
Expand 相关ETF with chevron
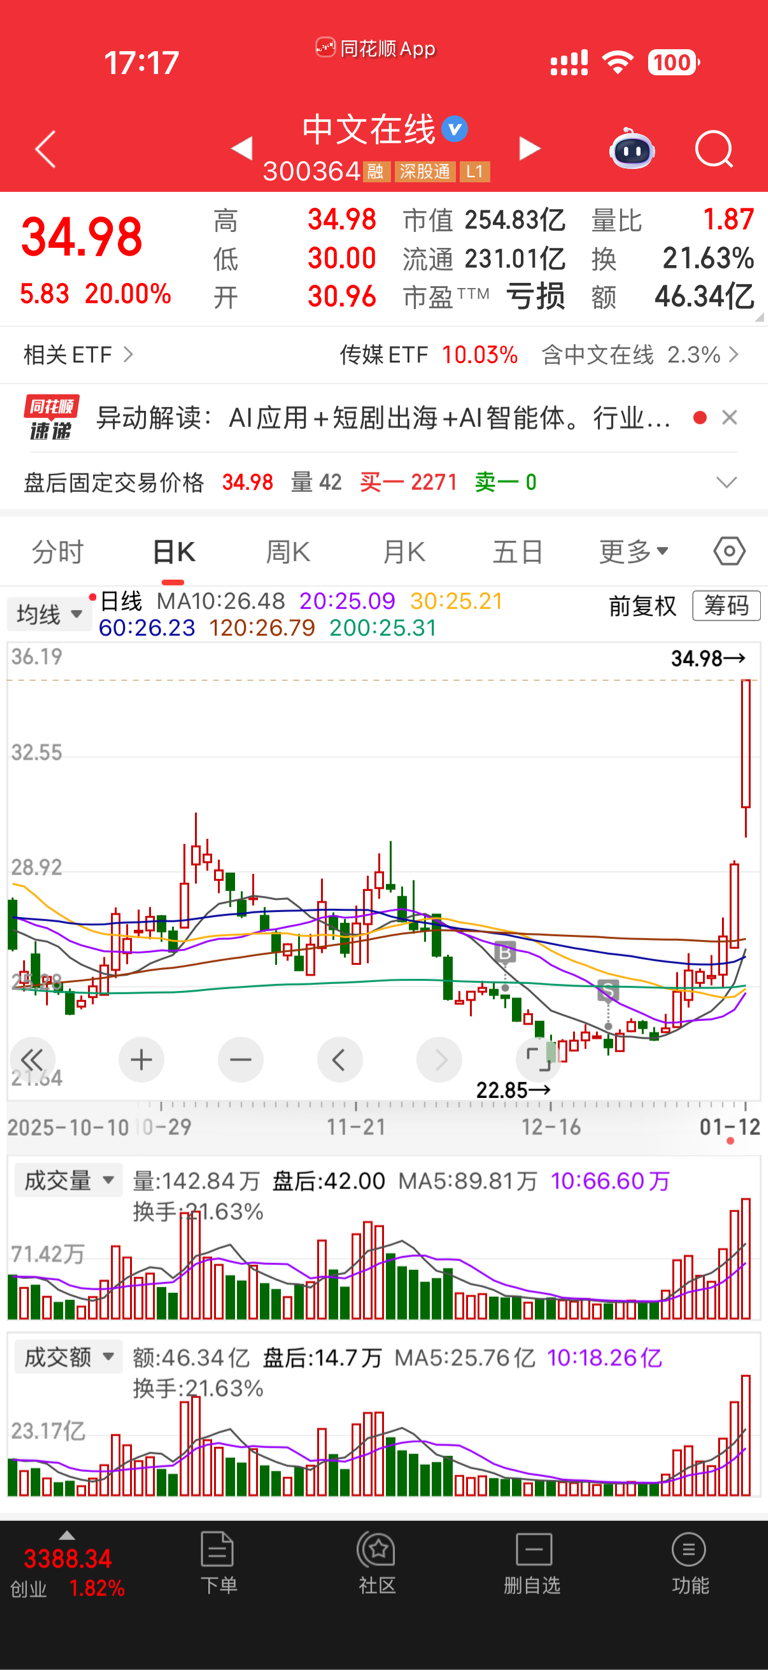pyautogui.click(x=79, y=355)
